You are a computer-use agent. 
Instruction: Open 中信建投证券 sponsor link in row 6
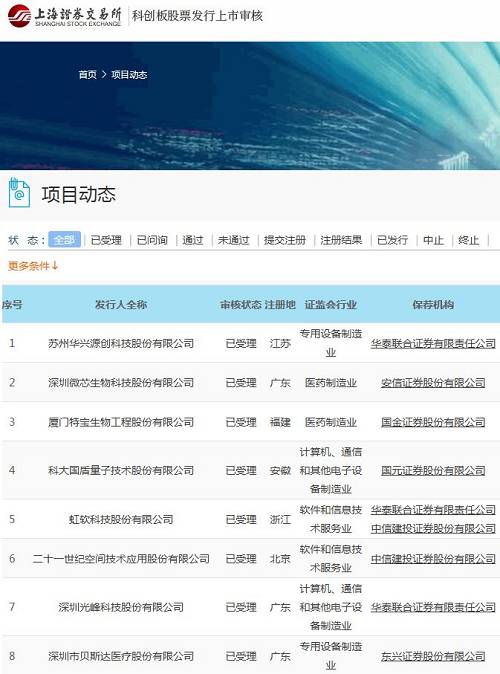(x=433, y=558)
